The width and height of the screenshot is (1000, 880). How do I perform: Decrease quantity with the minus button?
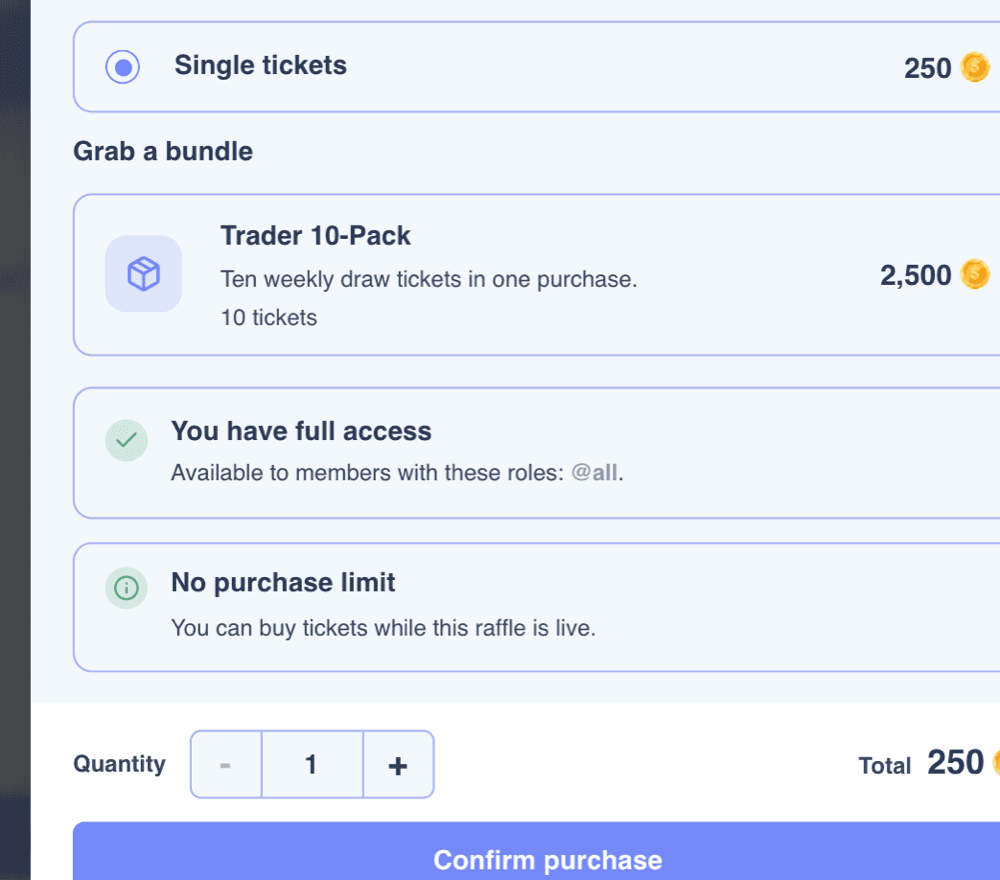coord(226,764)
